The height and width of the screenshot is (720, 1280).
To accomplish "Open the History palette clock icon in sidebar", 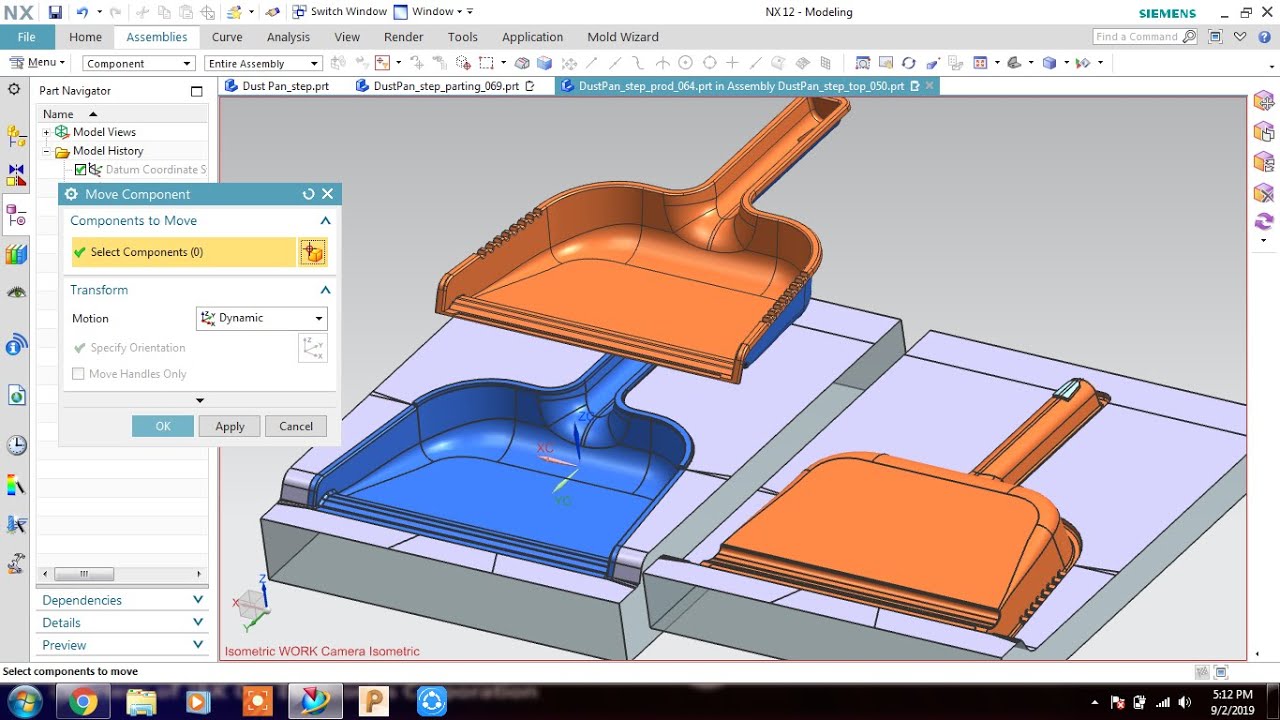I will click(x=17, y=444).
